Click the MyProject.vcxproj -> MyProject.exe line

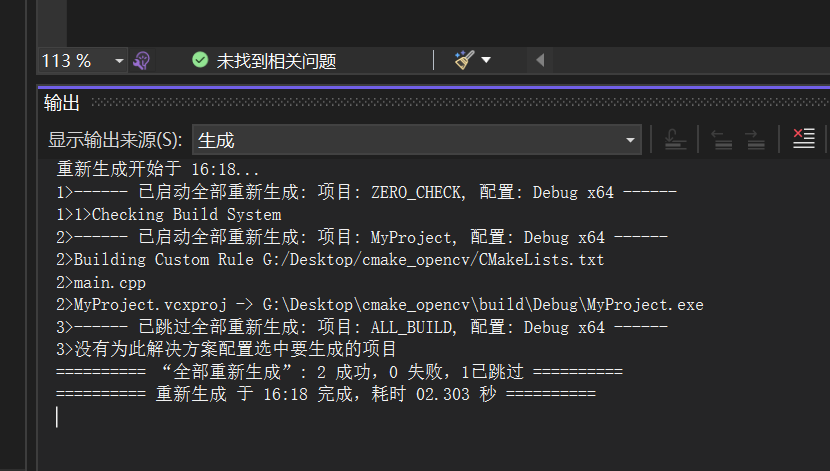point(380,305)
